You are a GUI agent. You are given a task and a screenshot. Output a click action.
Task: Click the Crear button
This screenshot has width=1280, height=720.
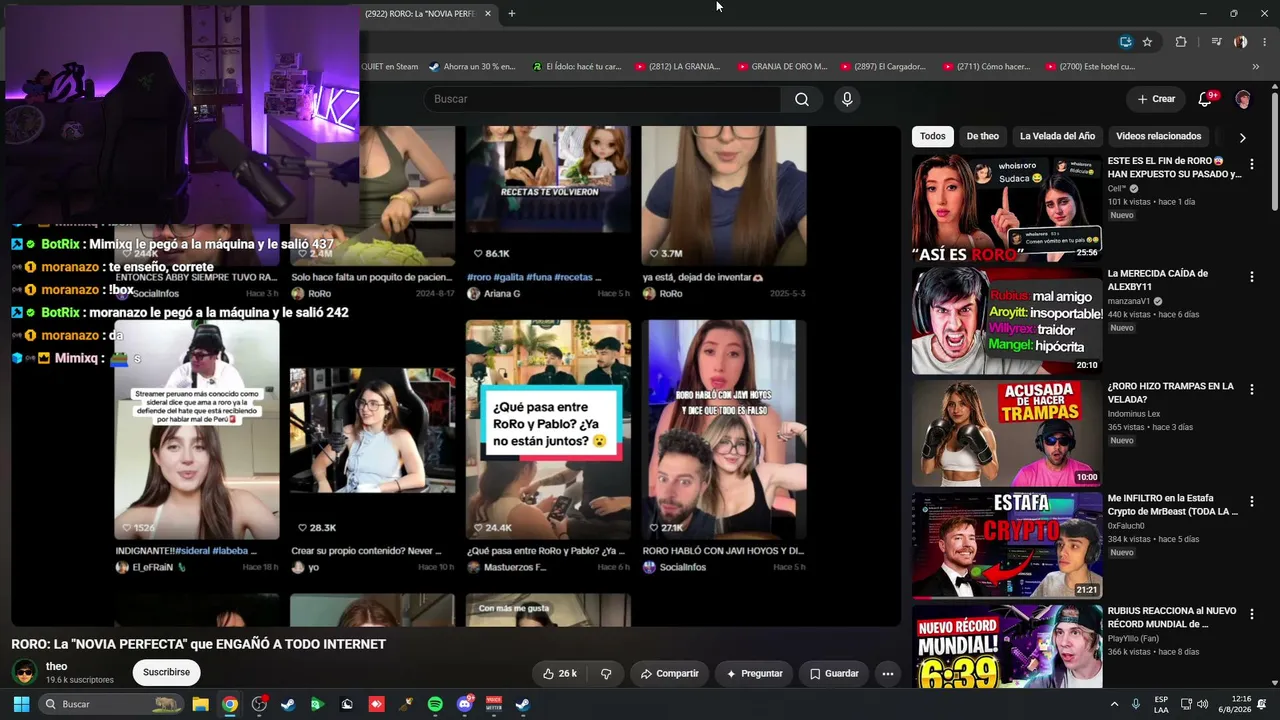point(1156,99)
